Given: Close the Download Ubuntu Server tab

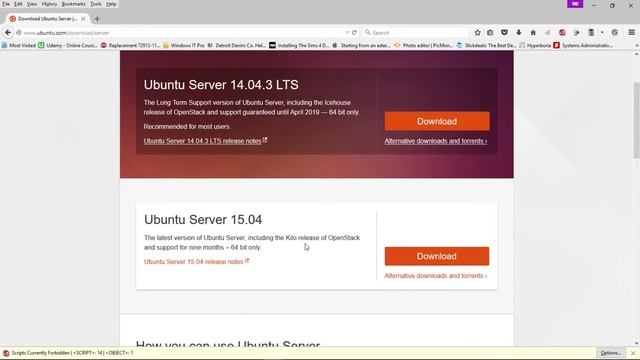Looking at the screenshot, I should pyautogui.click(x=83, y=19).
